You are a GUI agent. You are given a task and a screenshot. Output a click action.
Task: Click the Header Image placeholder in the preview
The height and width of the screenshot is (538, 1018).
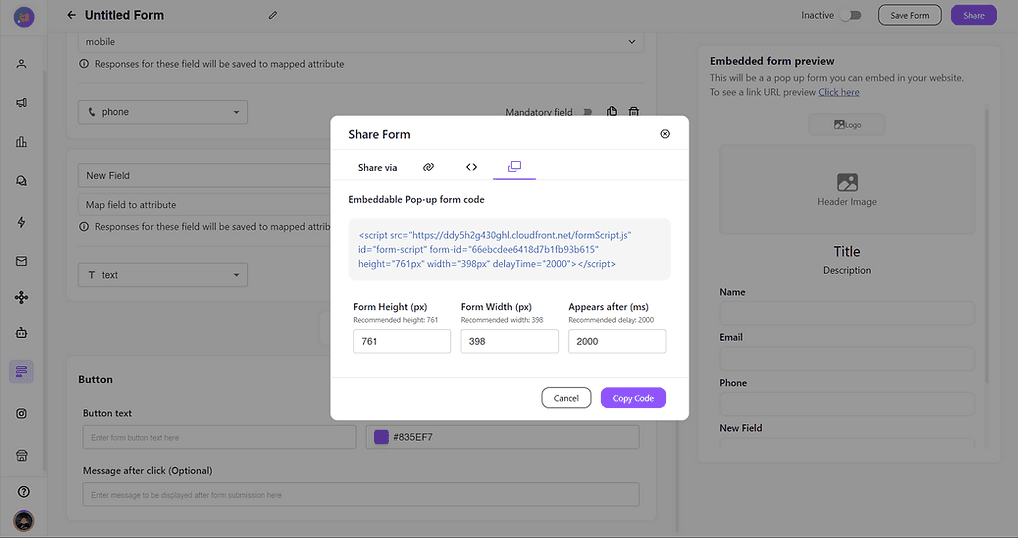(847, 190)
